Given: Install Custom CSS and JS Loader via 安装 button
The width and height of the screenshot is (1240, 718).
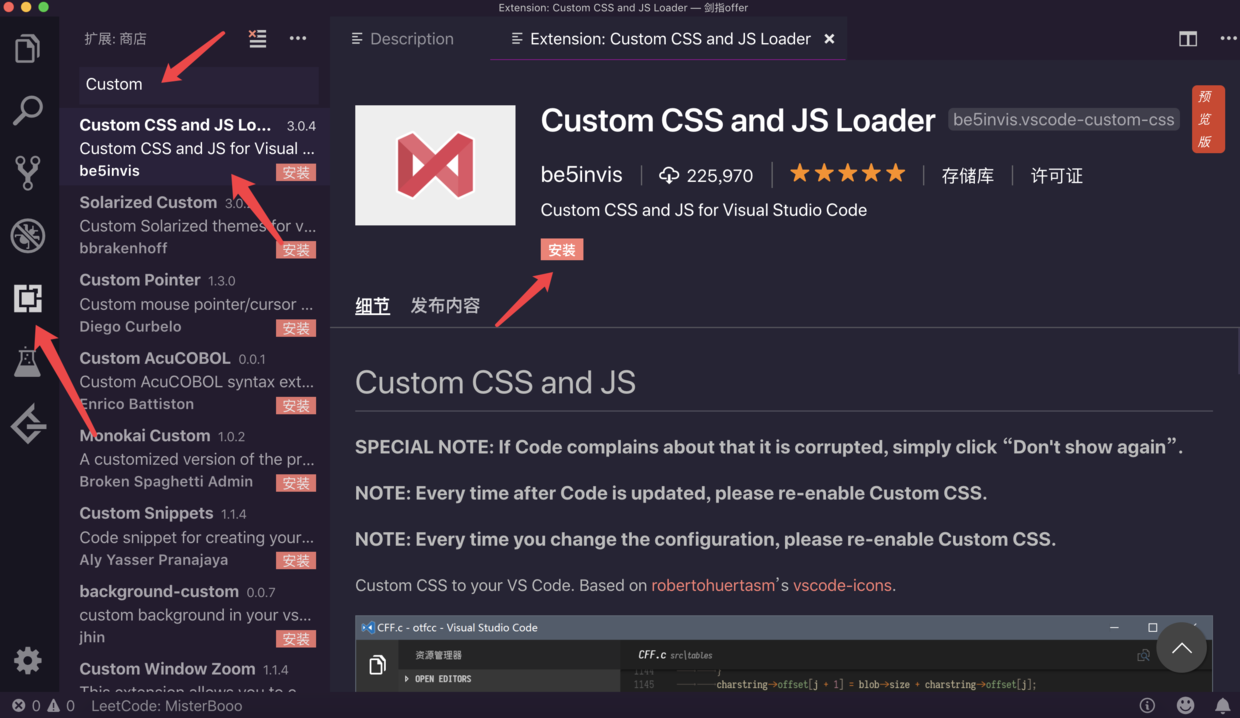Looking at the screenshot, I should (x=562, y=250).
